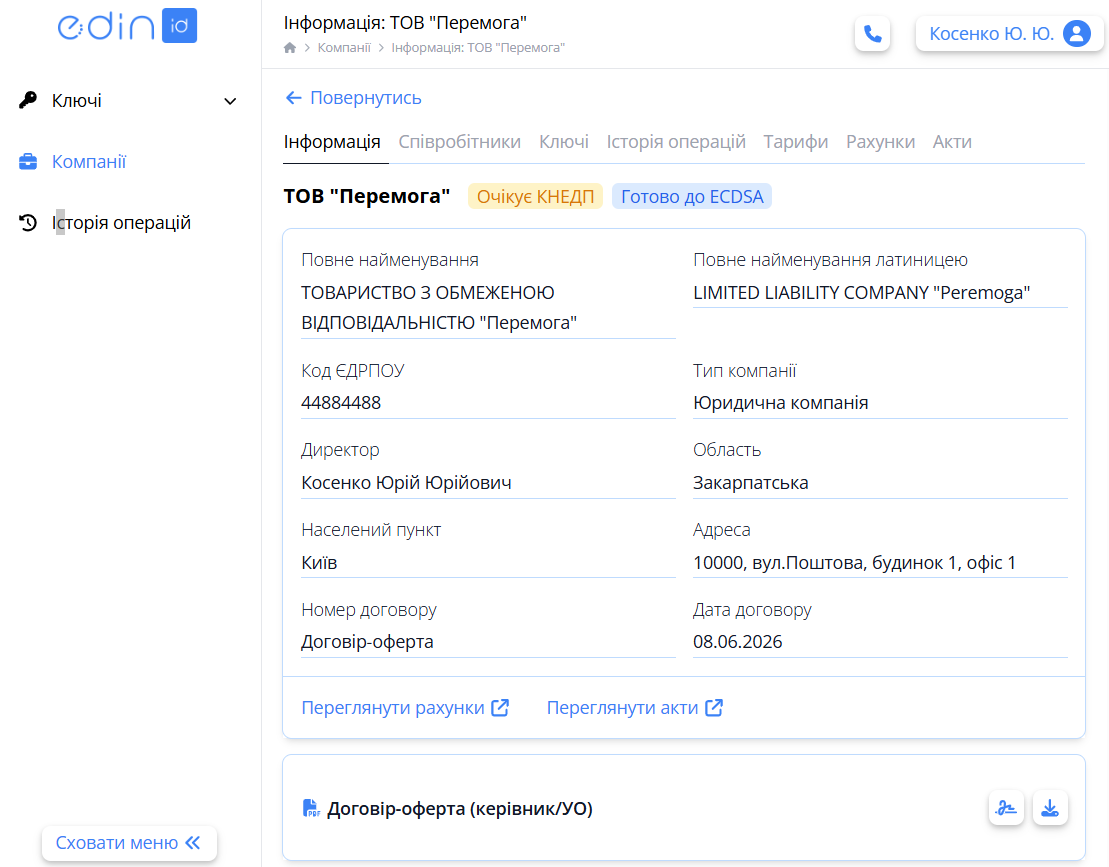This screenshot has height=867, width=1109.
Task: Click the phone call icon button
Action: click(x=872, y=34)
